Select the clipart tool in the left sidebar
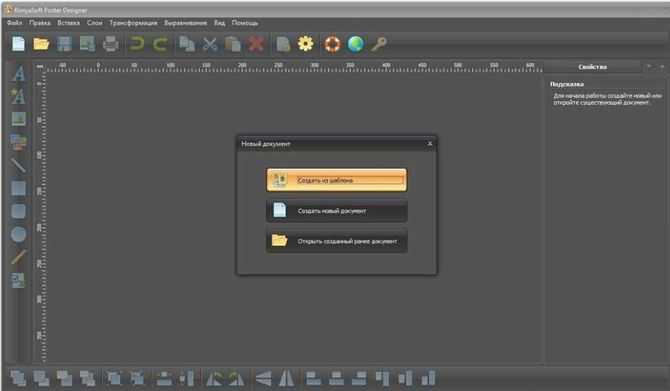This screenshot has width=670, height=391. pos(18,142)
